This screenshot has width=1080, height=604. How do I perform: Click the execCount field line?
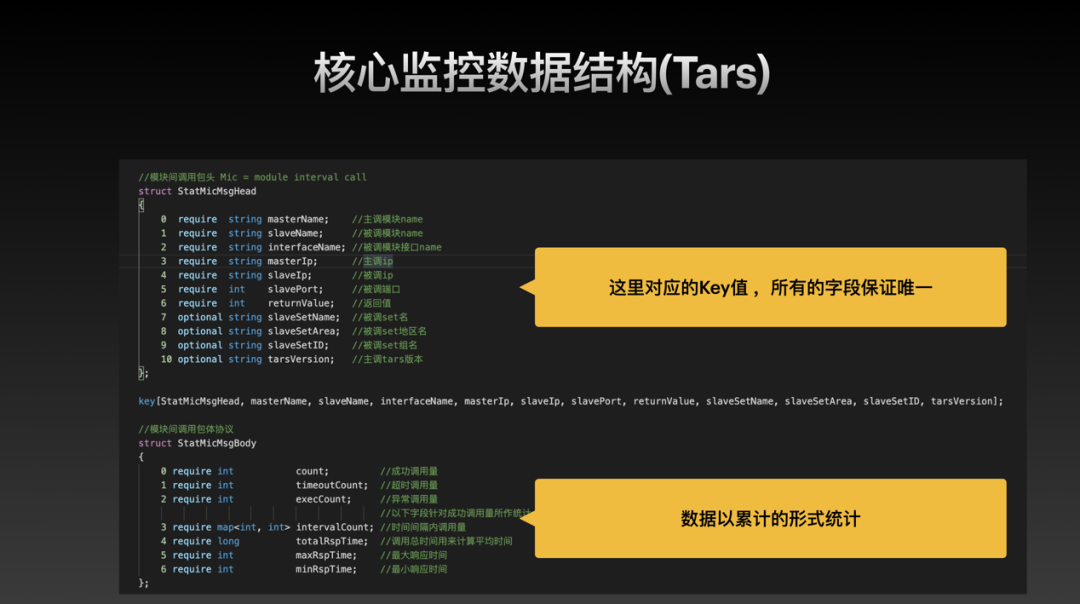(x=299, y=499)
